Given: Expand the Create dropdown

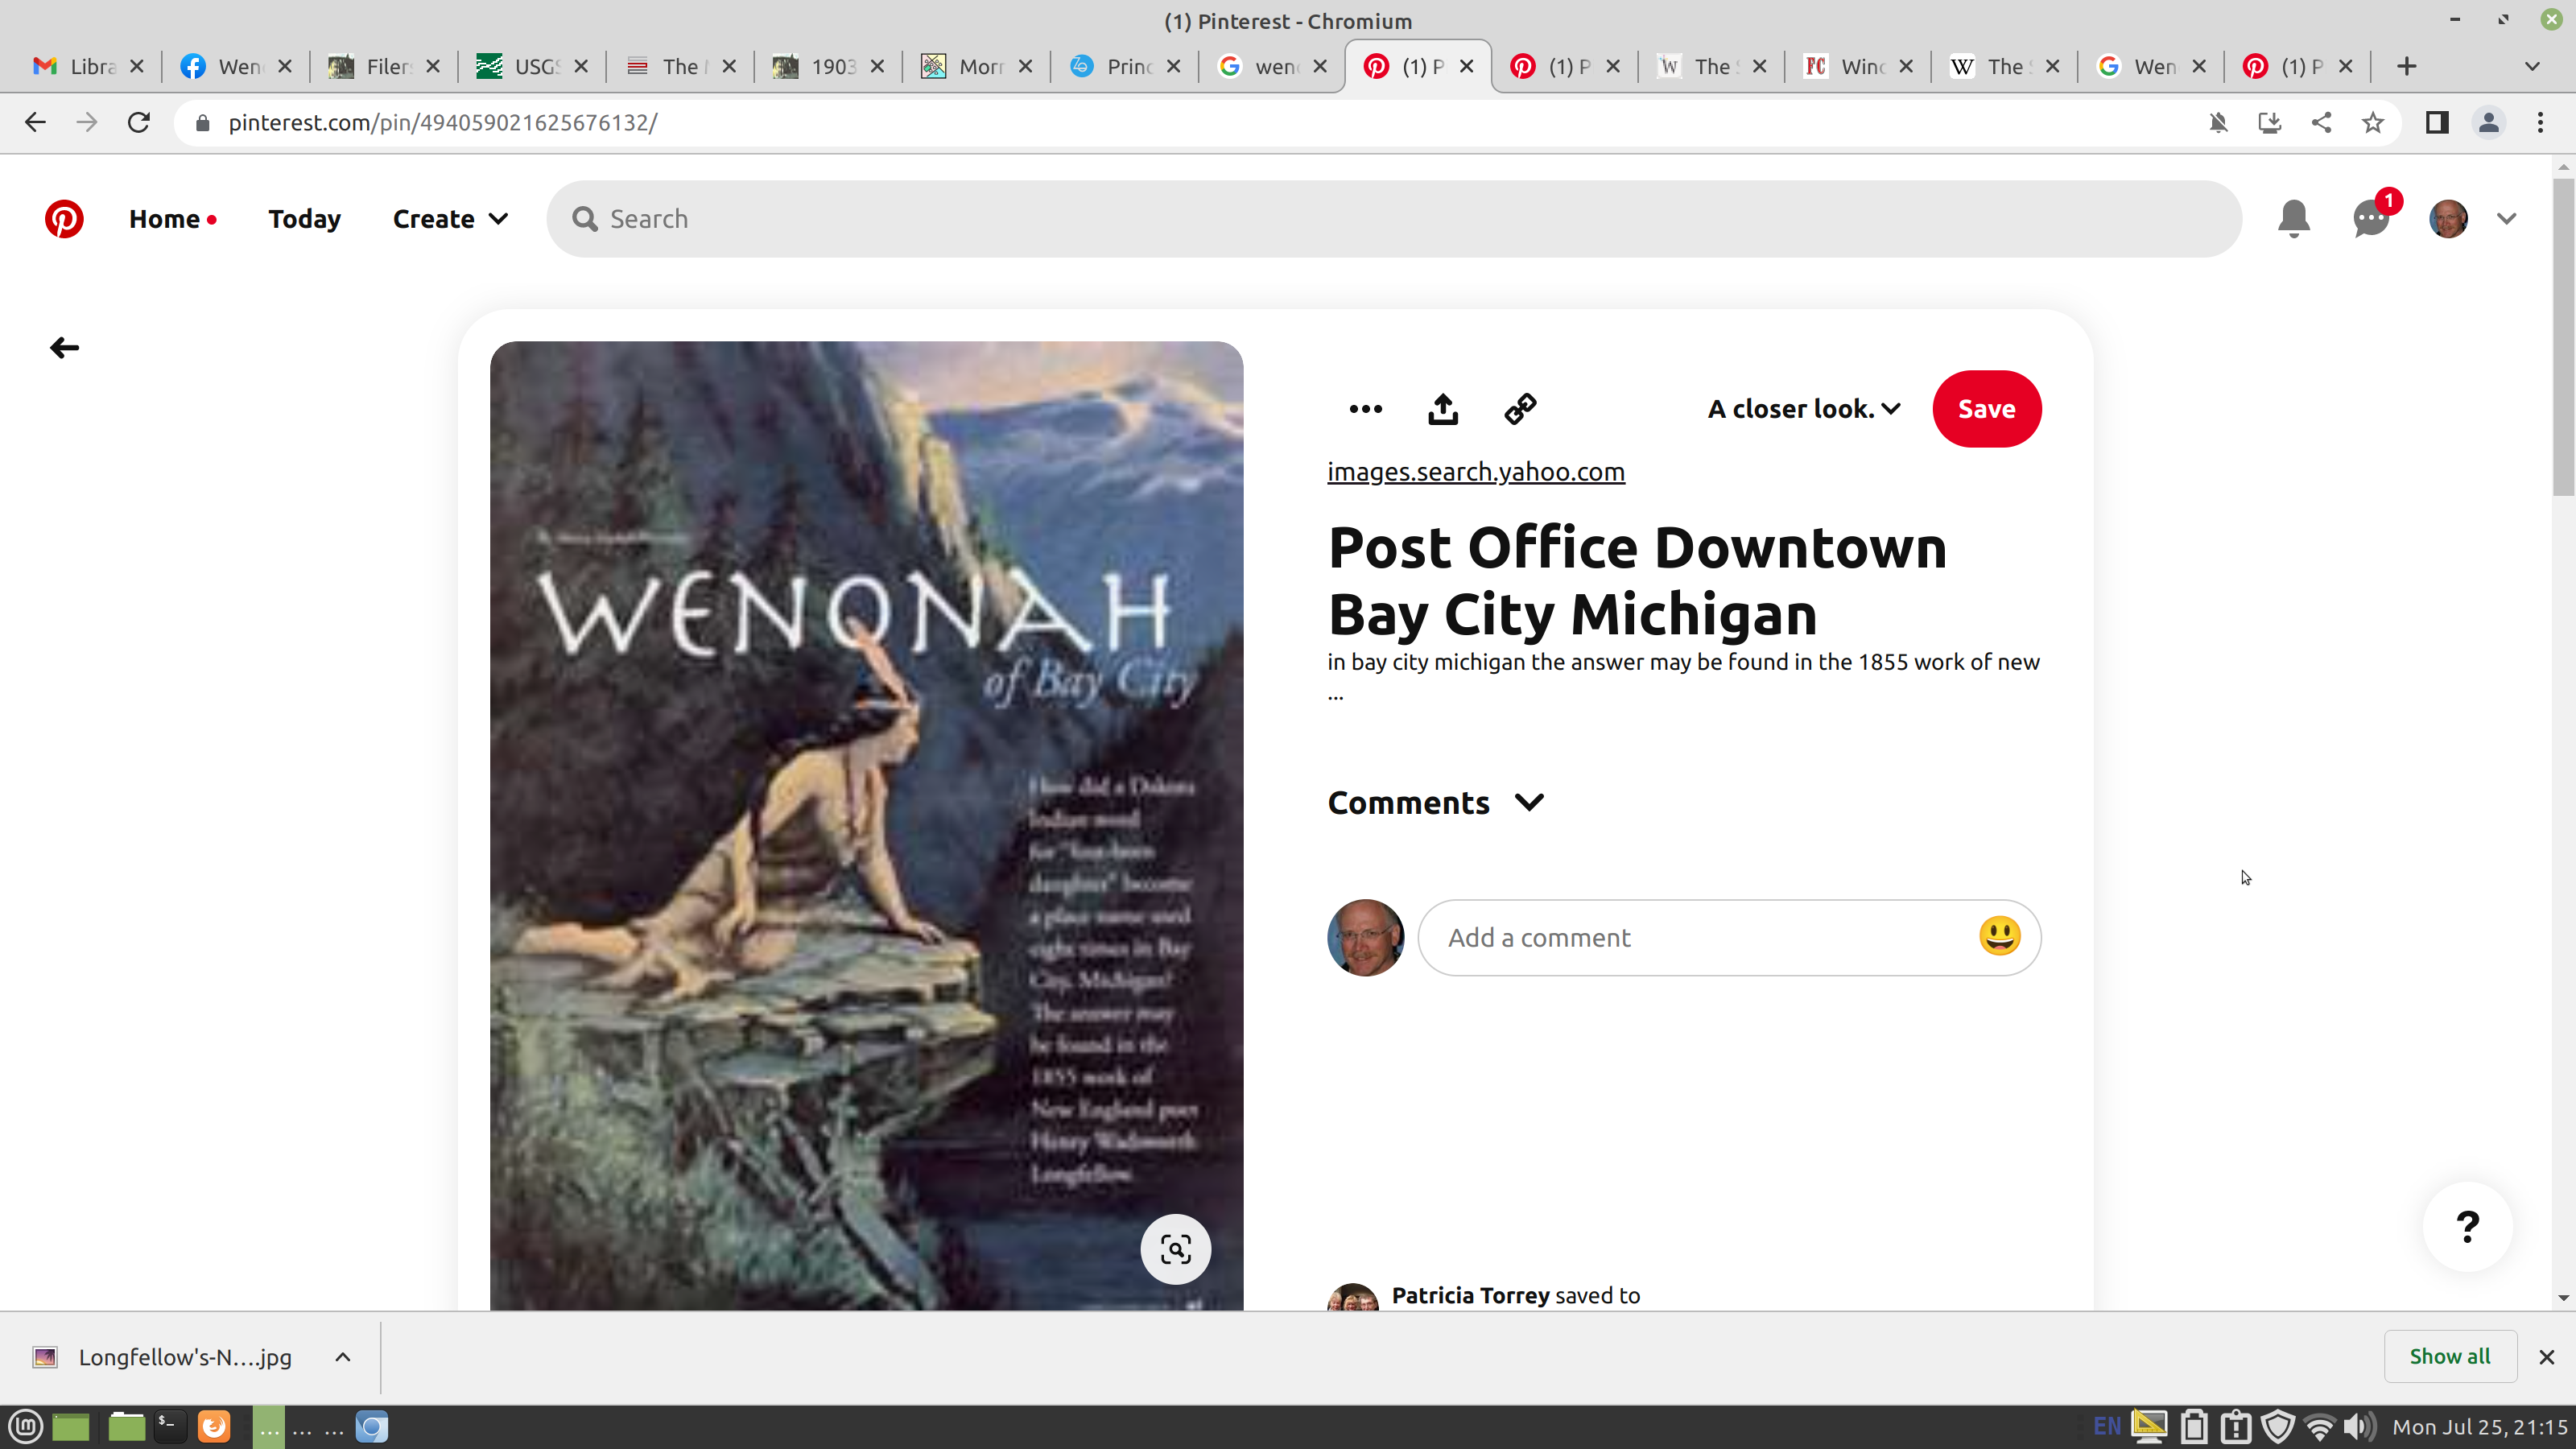Looking at the screenshot, I should pyautogui.click(x=450, y=219).
